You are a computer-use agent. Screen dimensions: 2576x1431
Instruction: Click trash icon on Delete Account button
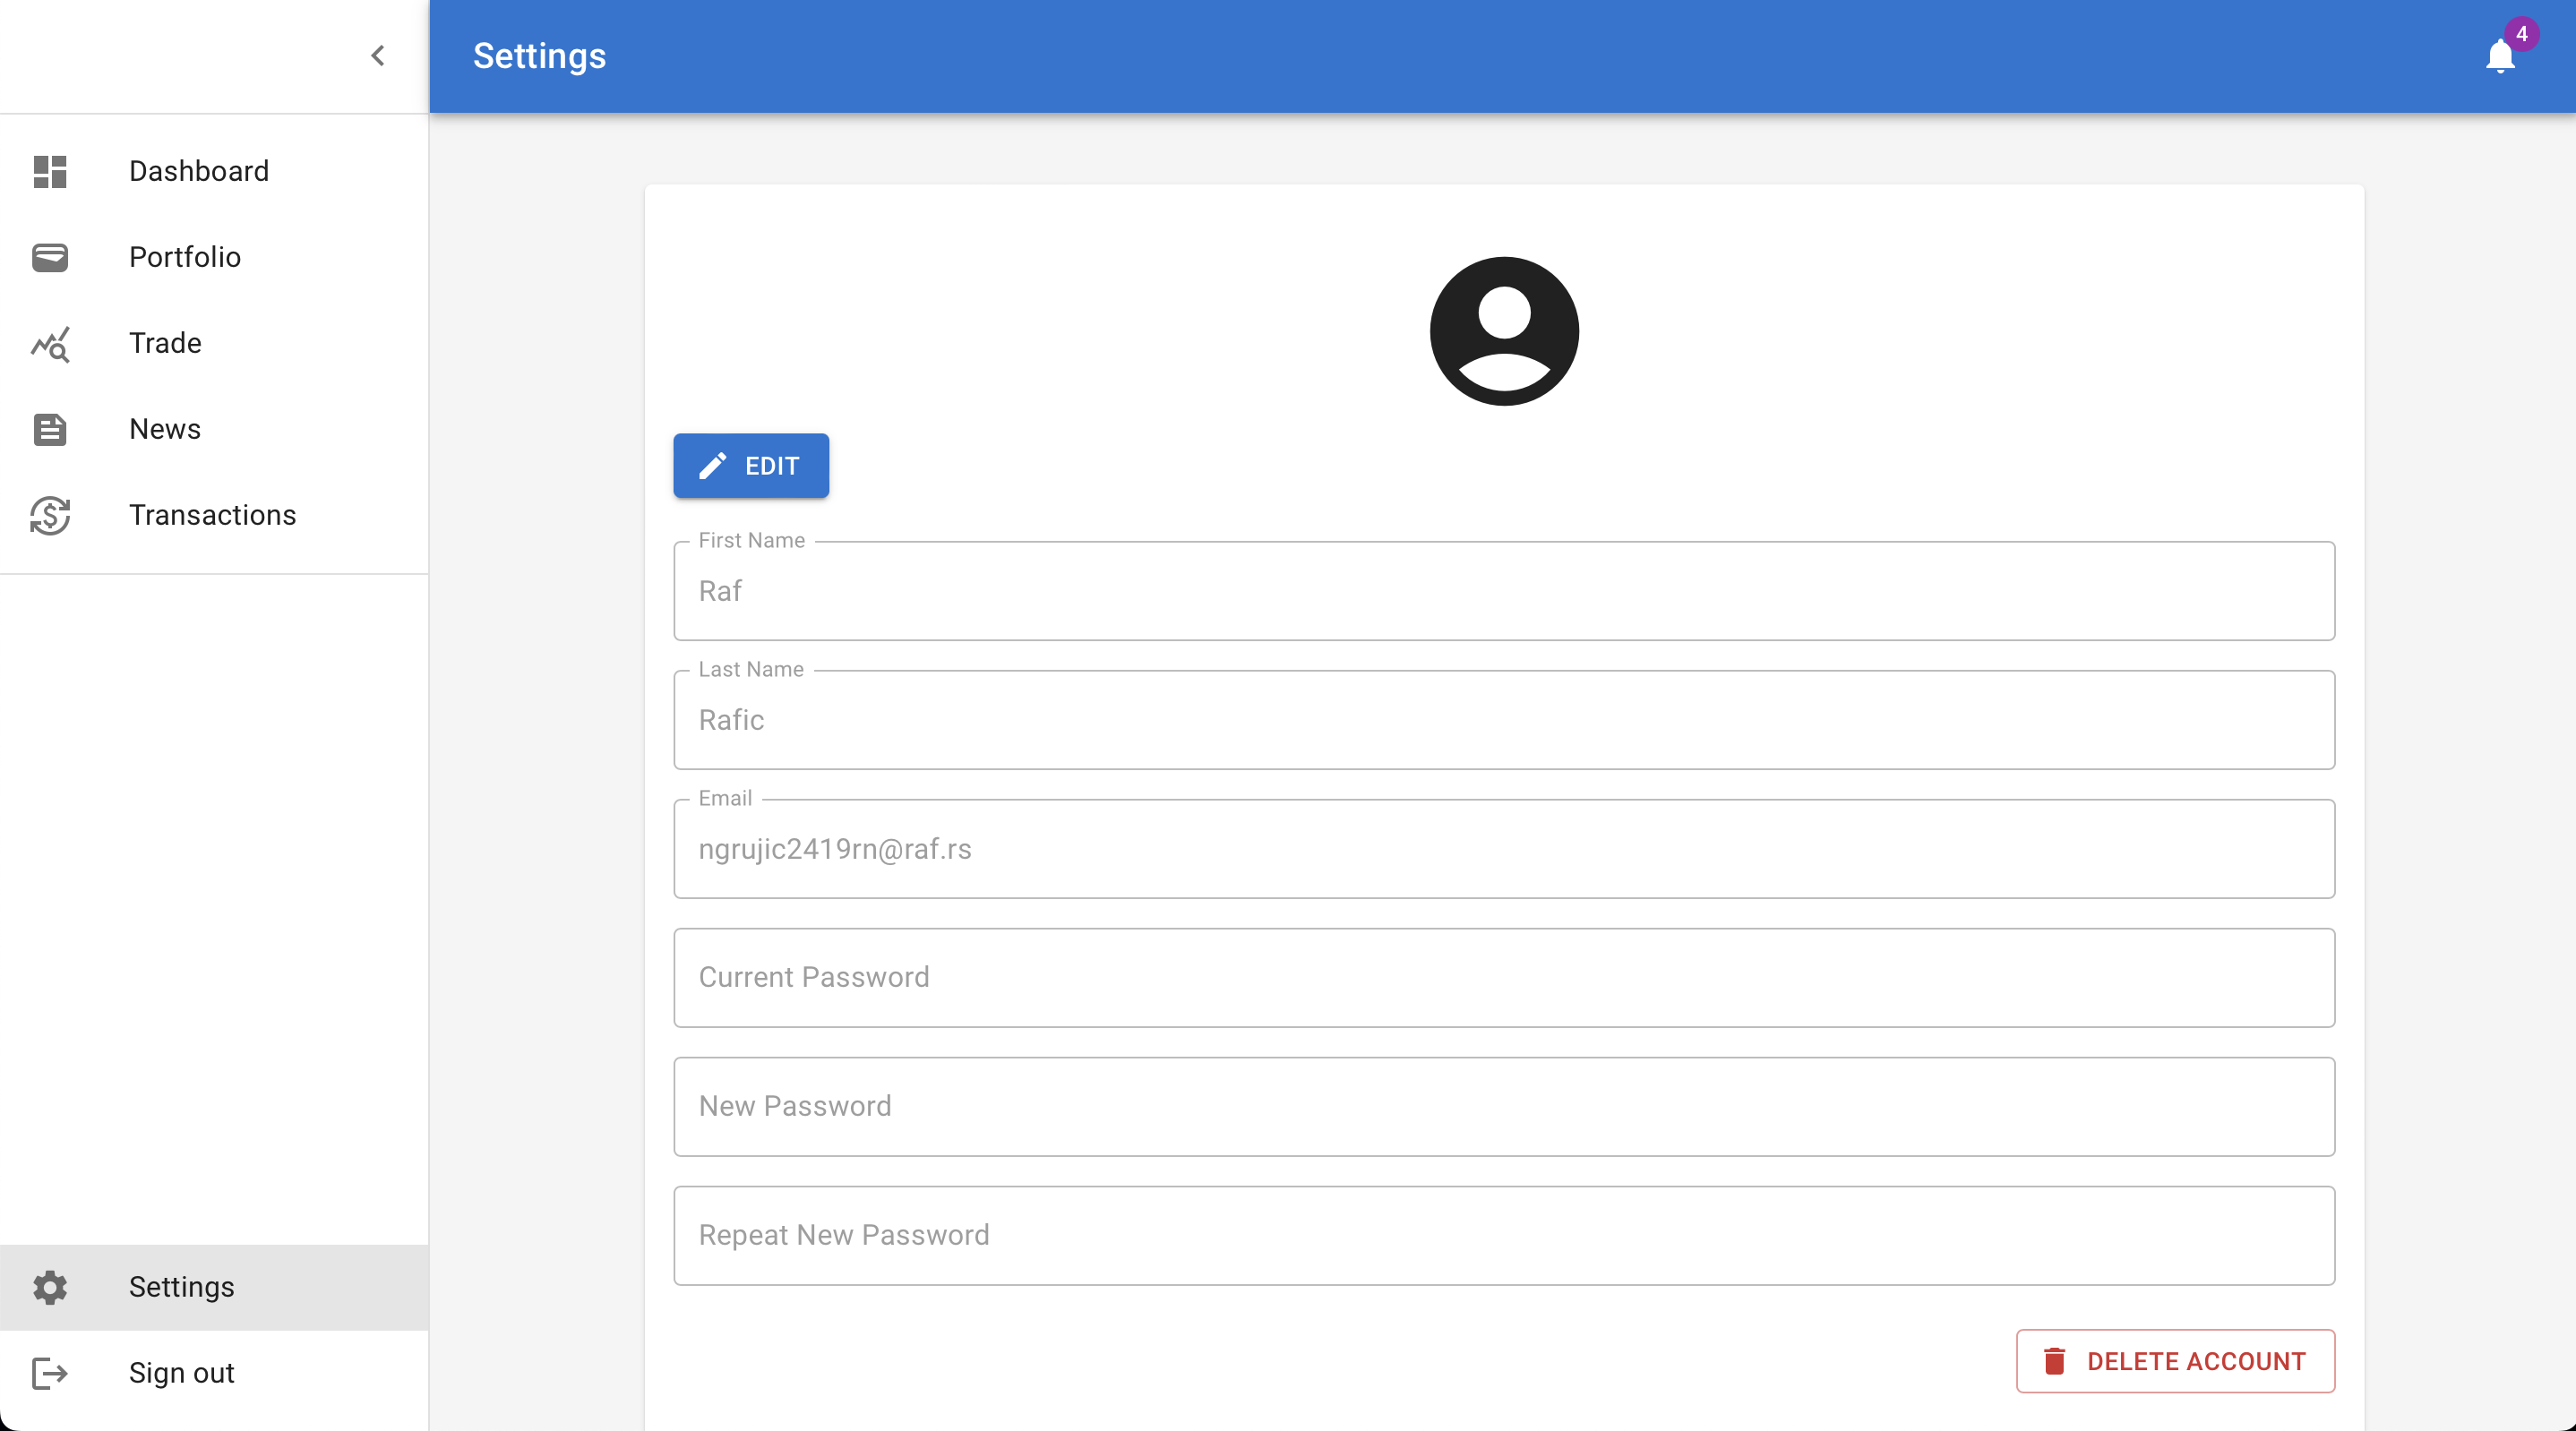[x=2054, y=1361]
